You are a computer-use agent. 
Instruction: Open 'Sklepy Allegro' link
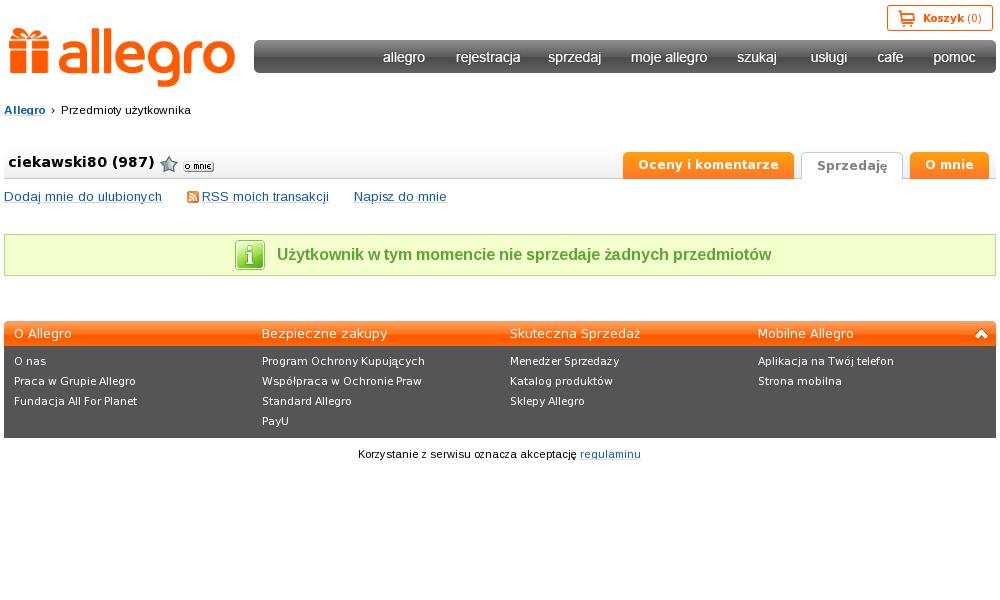(547, 401)
